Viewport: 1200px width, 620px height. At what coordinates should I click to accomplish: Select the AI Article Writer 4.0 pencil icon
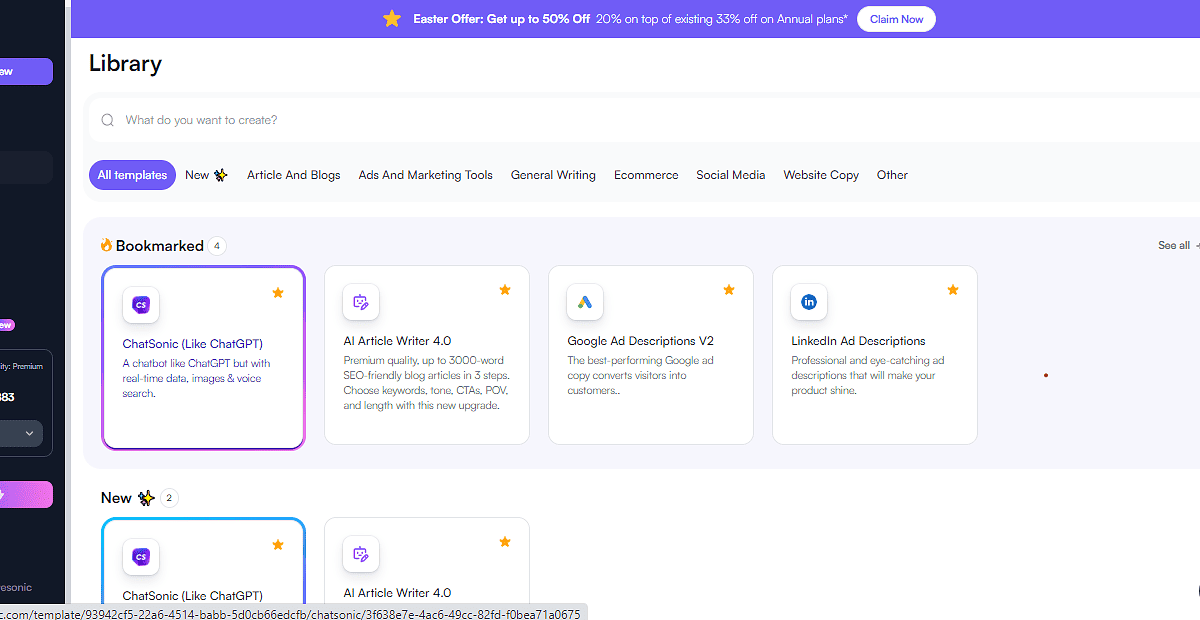tap(361, 301)
